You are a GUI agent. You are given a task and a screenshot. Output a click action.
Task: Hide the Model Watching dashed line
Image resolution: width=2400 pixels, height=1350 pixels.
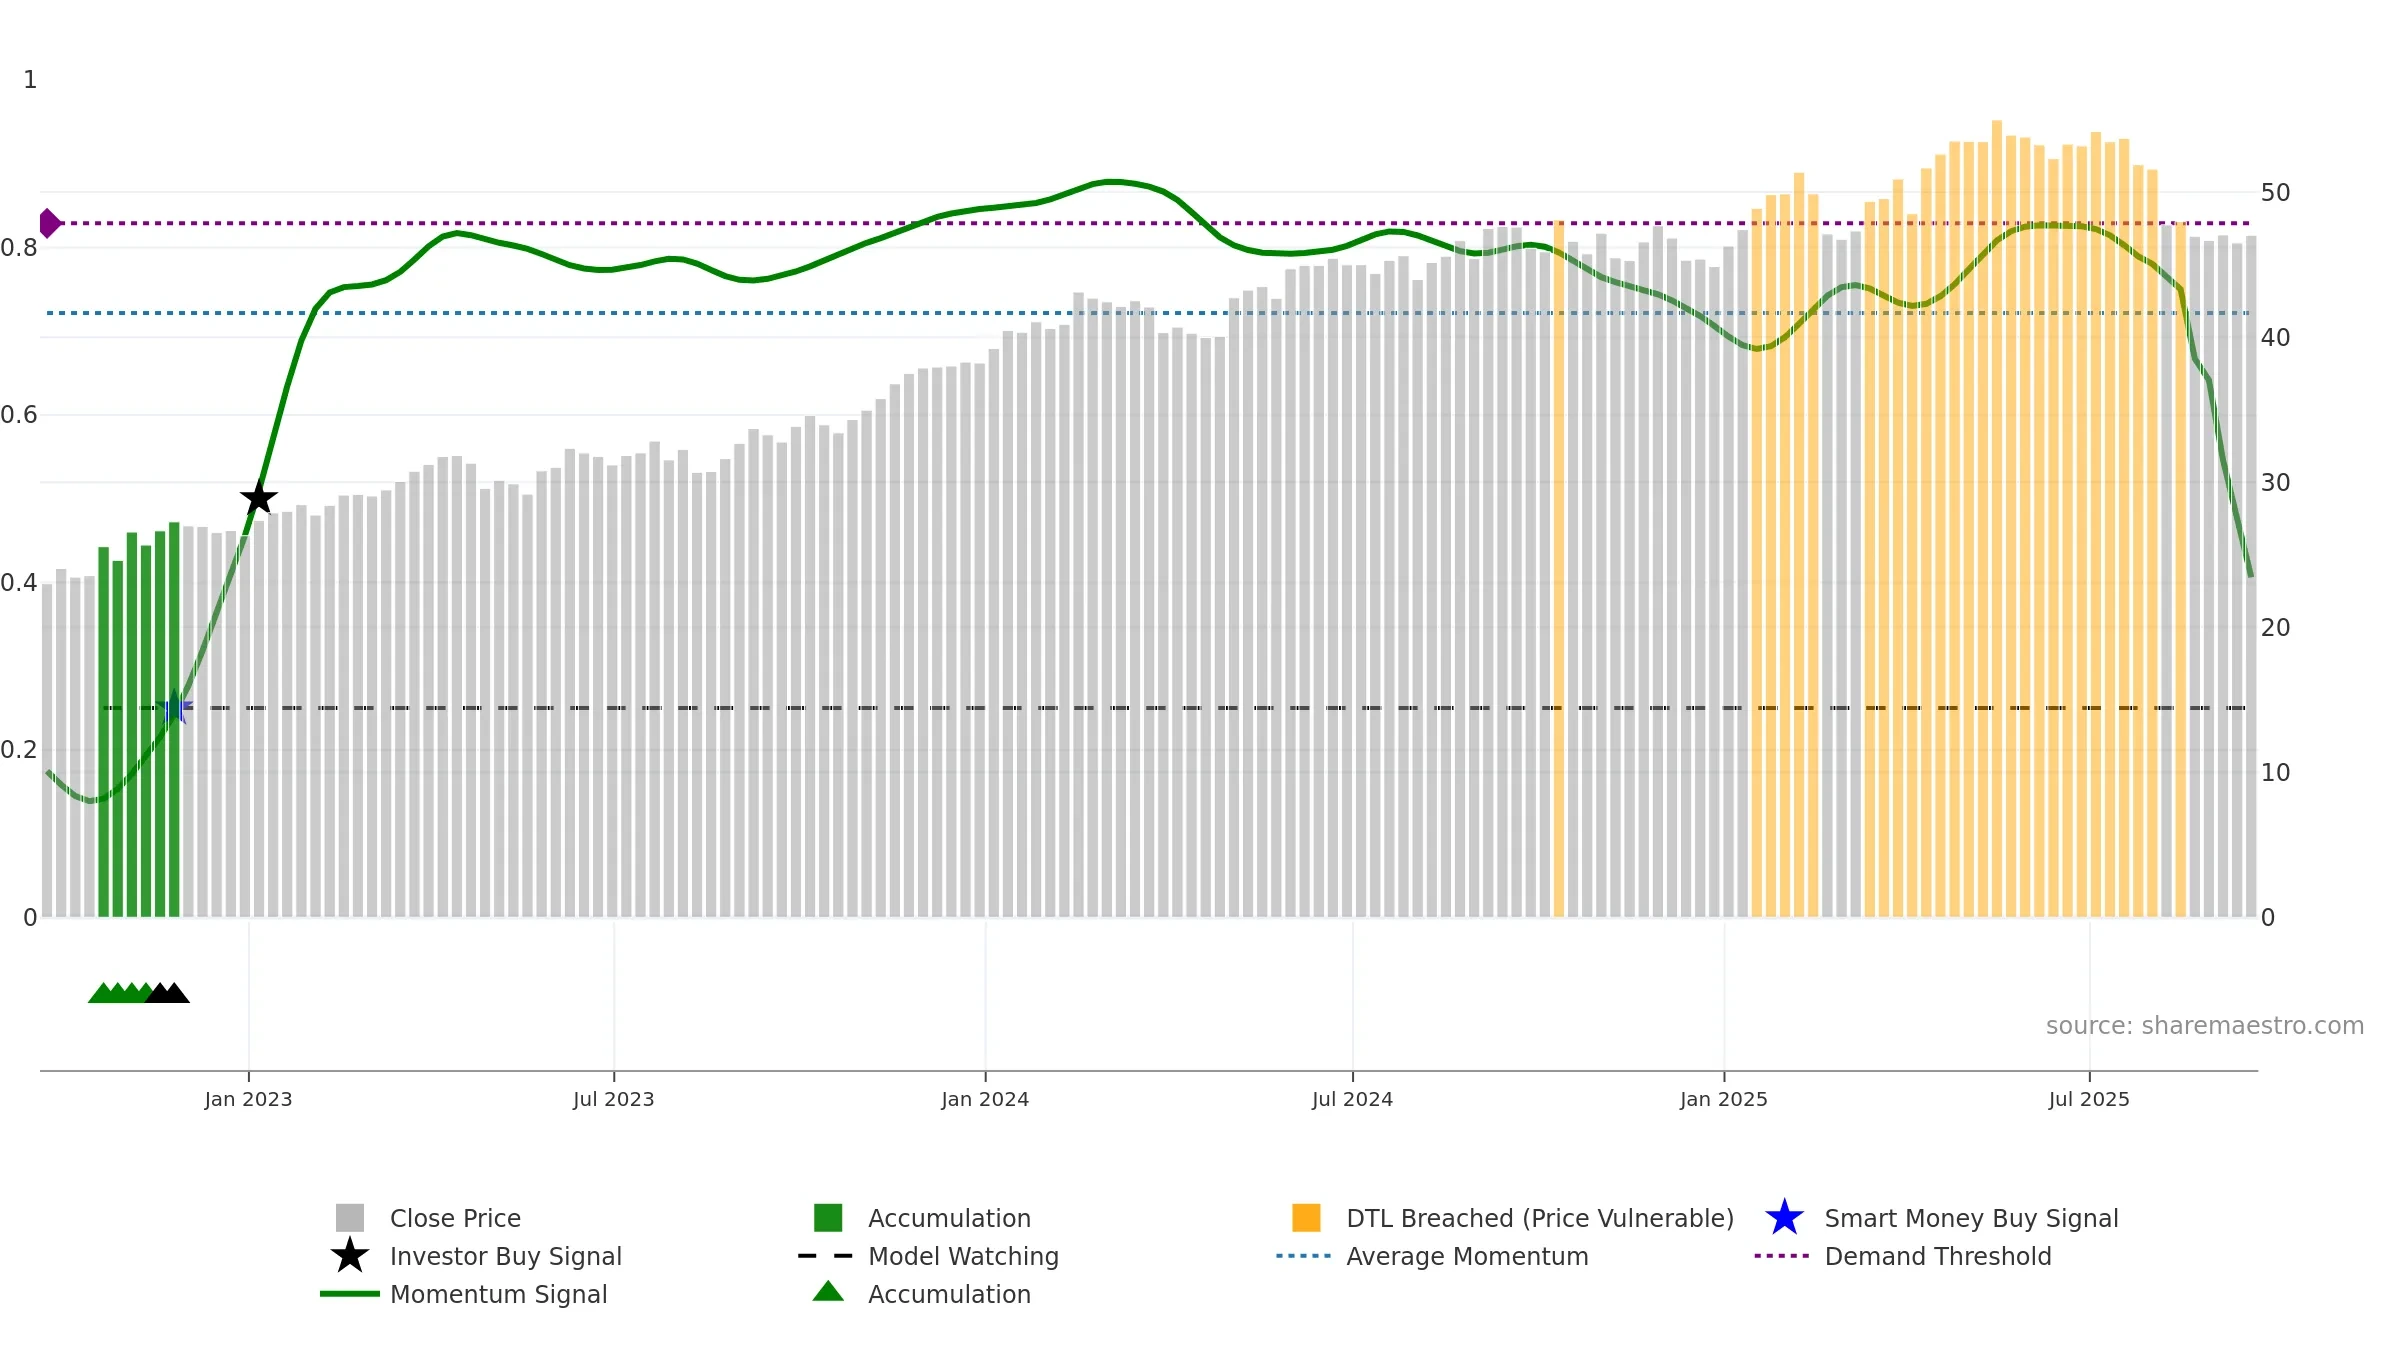(x=963, y=1256)
